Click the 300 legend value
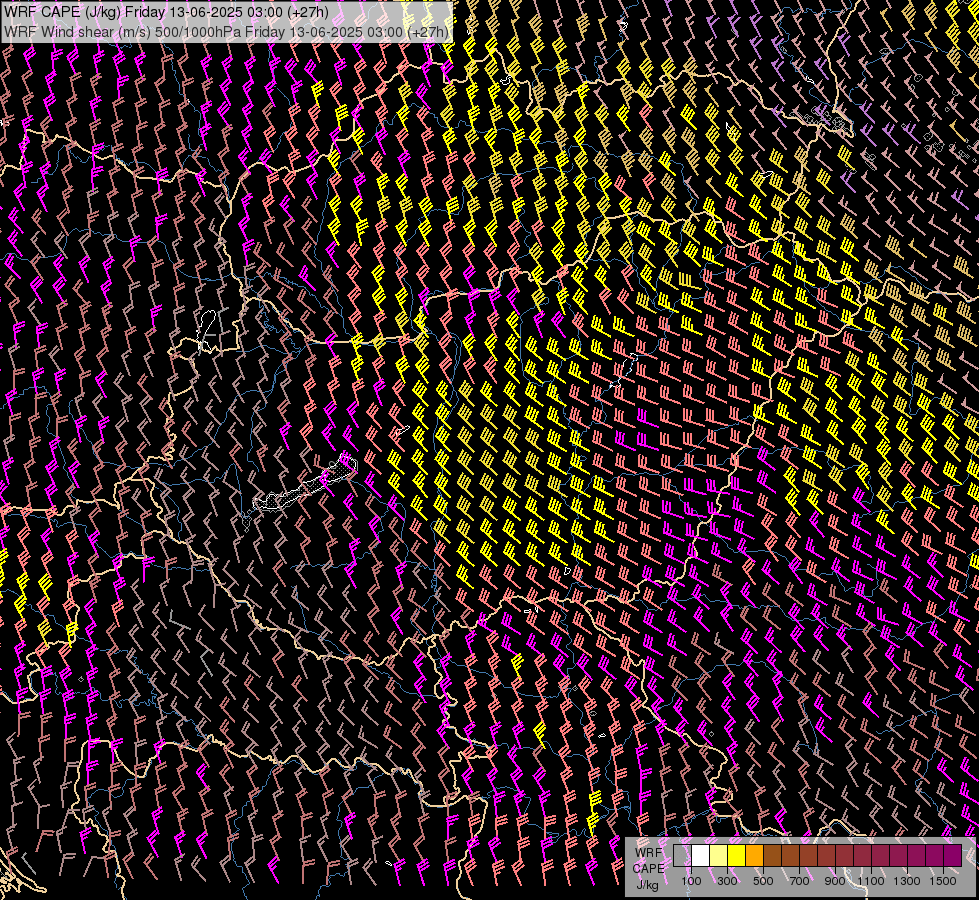 click(727, 881)
